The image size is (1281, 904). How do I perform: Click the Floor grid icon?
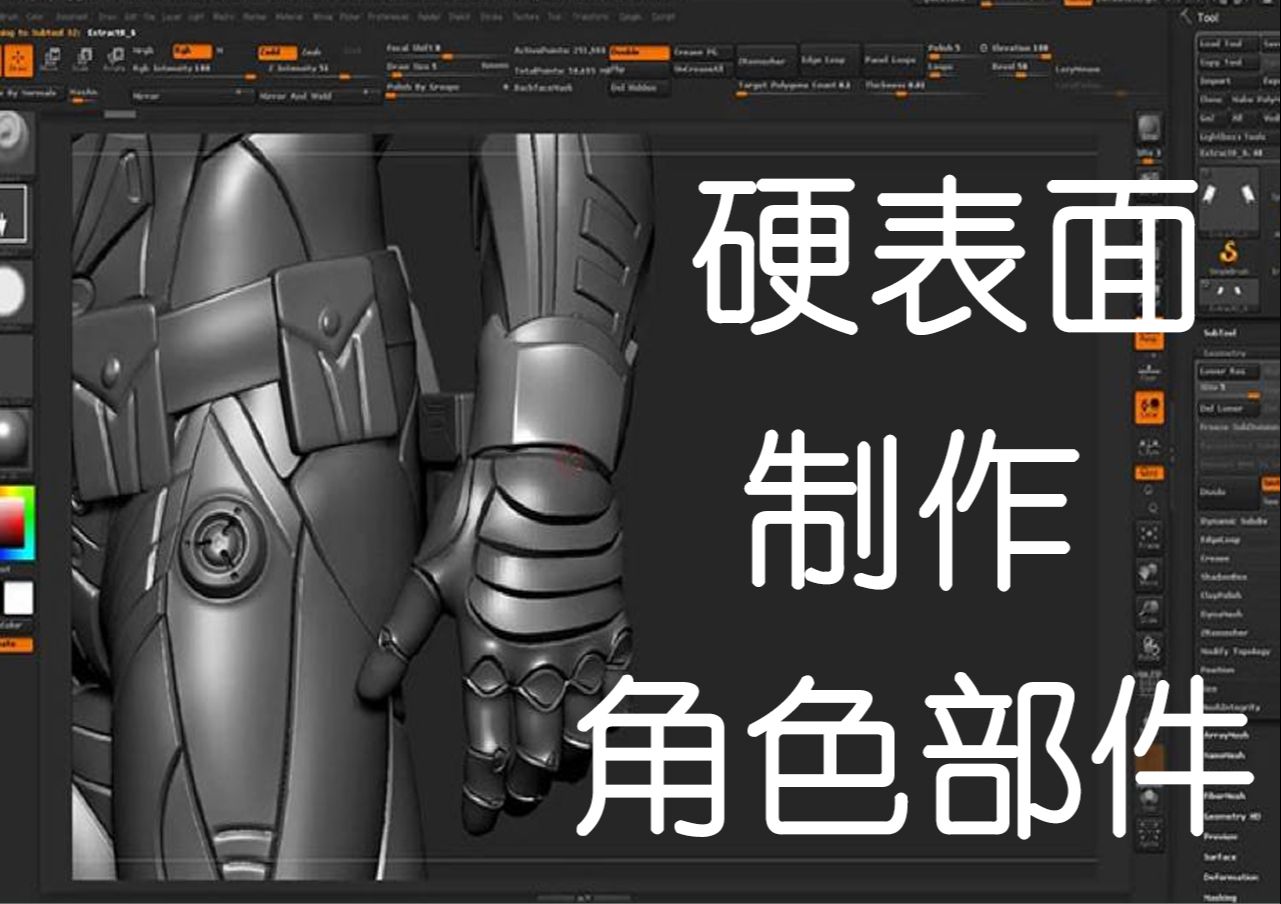pyautogui.click(x=1149, y=371)
